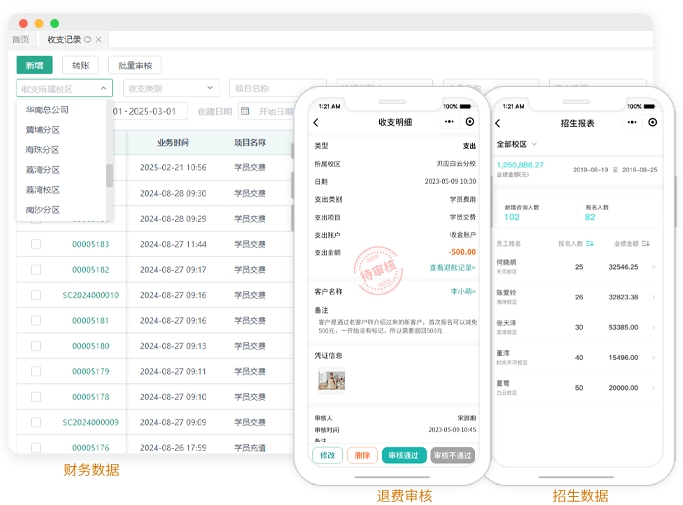Go back from 招生报表 phone screen
Screen dimensions: 683x505
[498, 123]
